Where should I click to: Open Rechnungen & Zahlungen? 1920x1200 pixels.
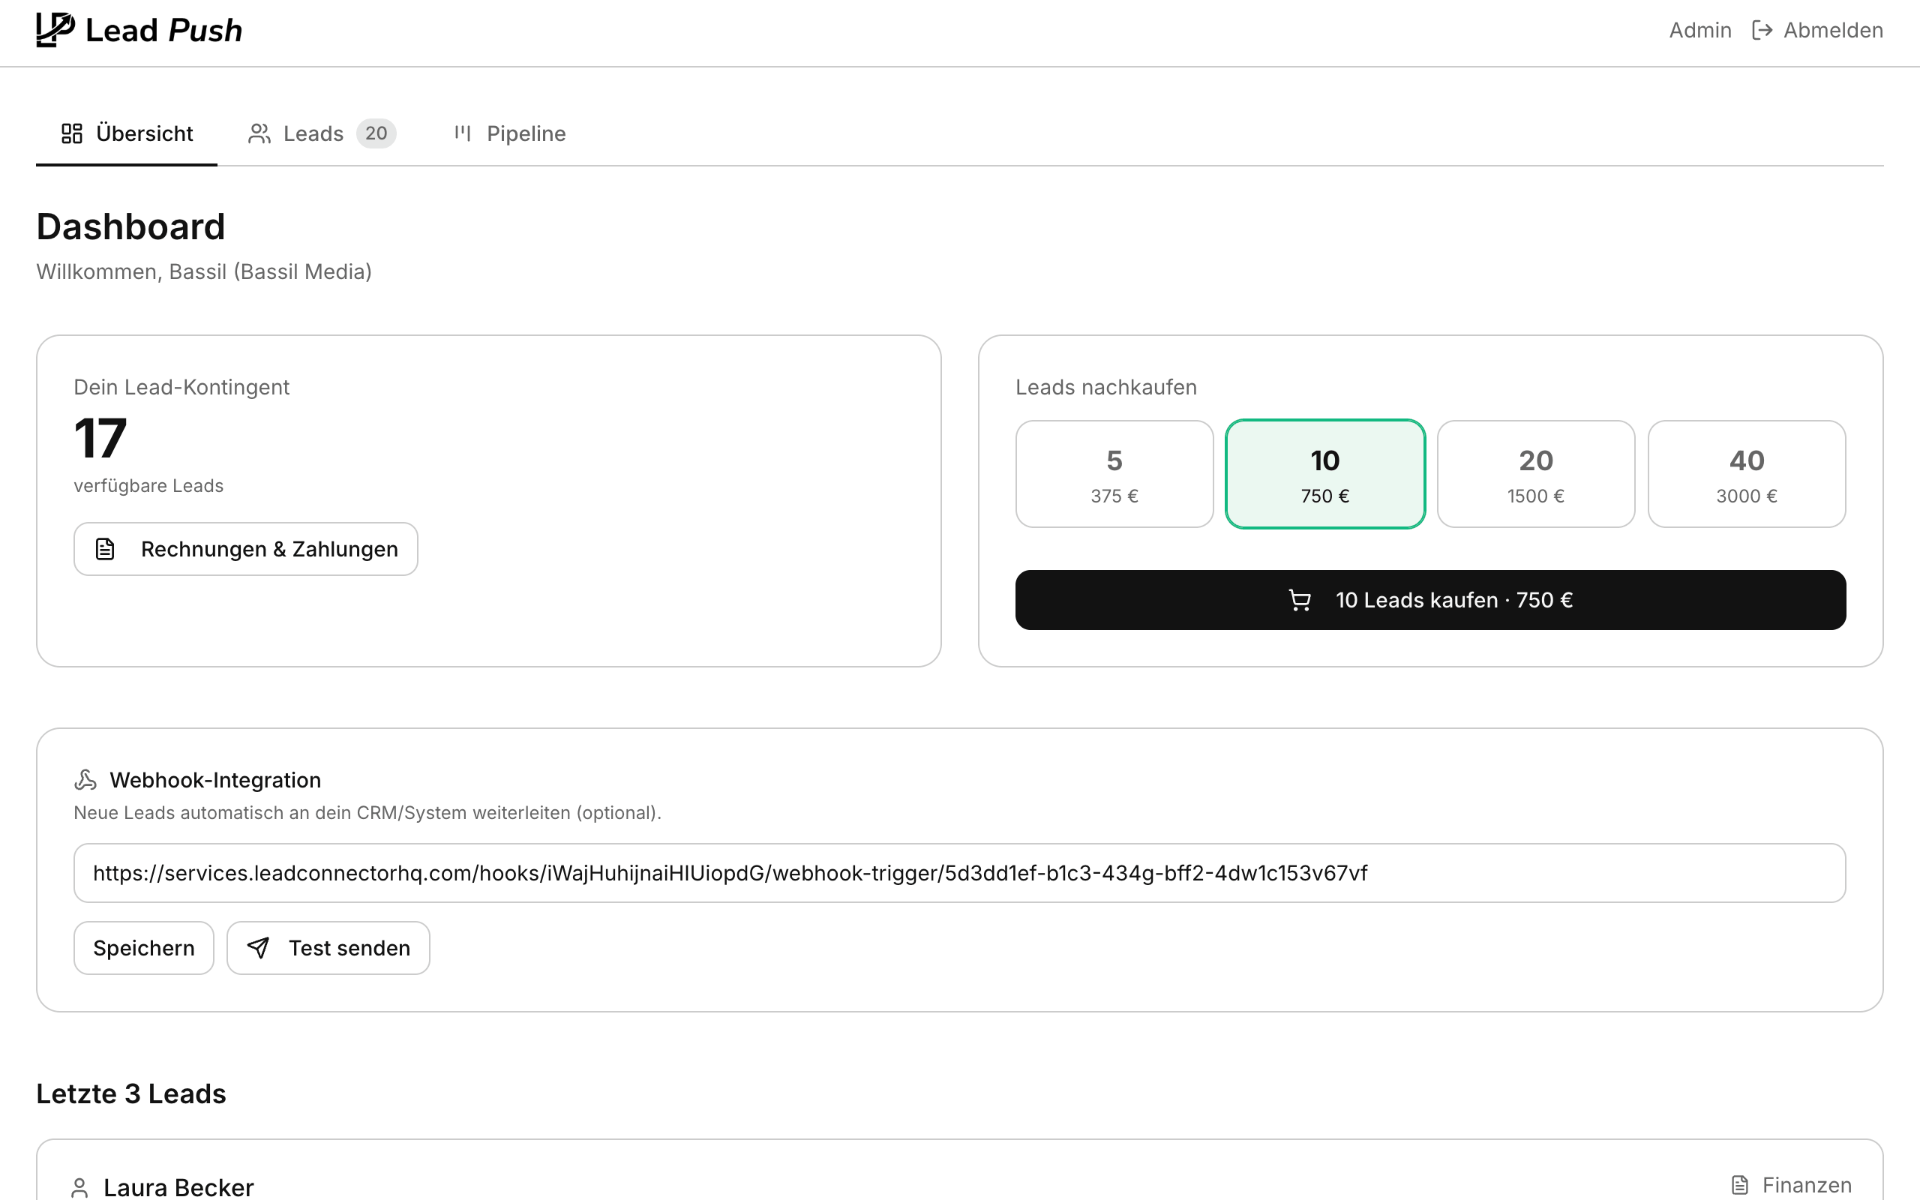tap(246, 549)
